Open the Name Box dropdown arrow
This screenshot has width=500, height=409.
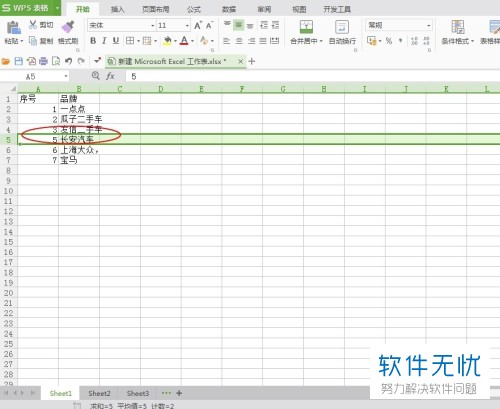coord(66,76)
